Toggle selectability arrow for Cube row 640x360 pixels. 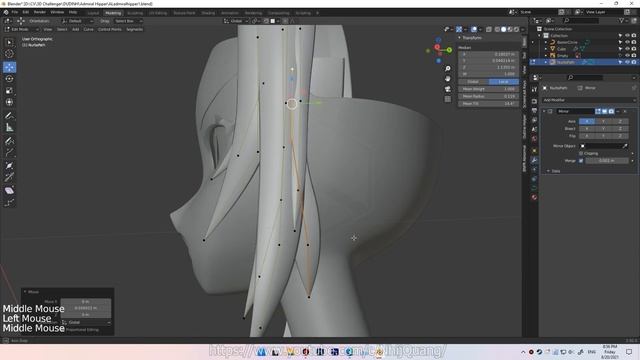point(620,49)
